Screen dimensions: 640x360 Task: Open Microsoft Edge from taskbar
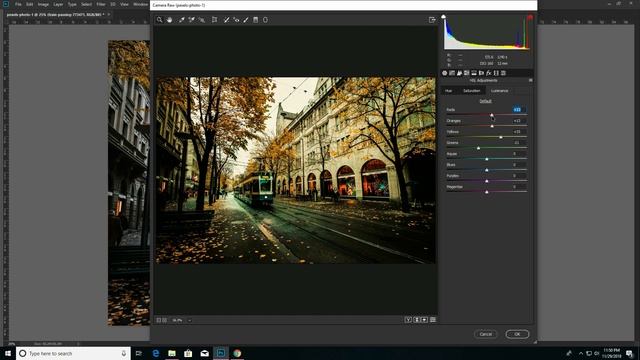pos(156,353)
